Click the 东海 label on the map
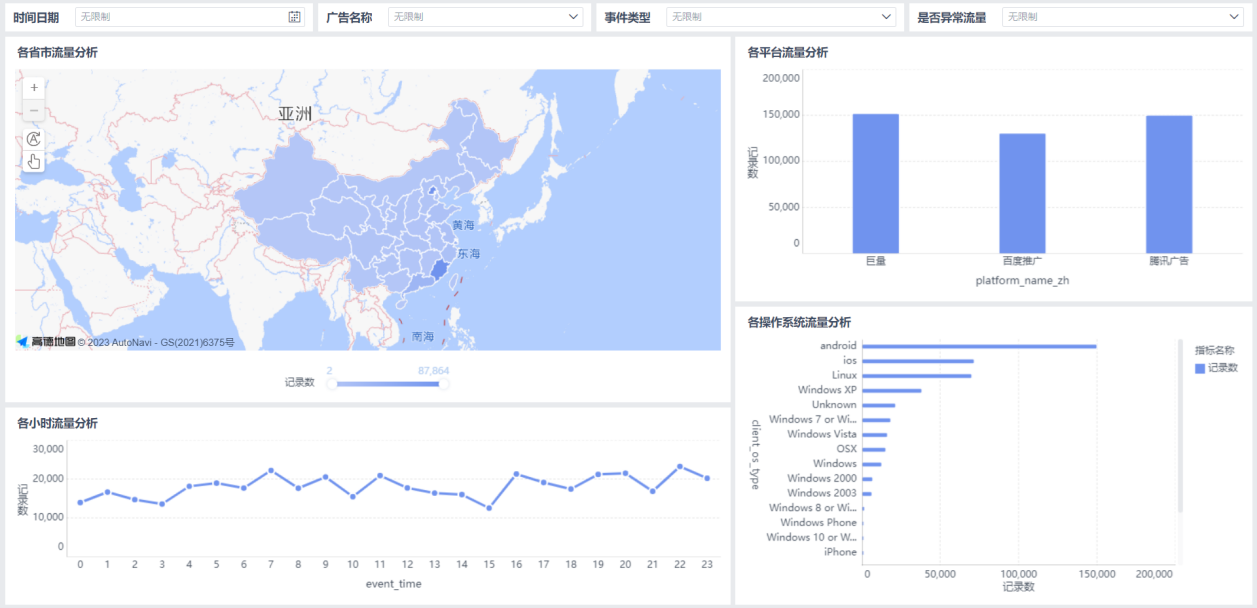The height and width of the screenshot is (608, 1257). (x=469, y=254)
